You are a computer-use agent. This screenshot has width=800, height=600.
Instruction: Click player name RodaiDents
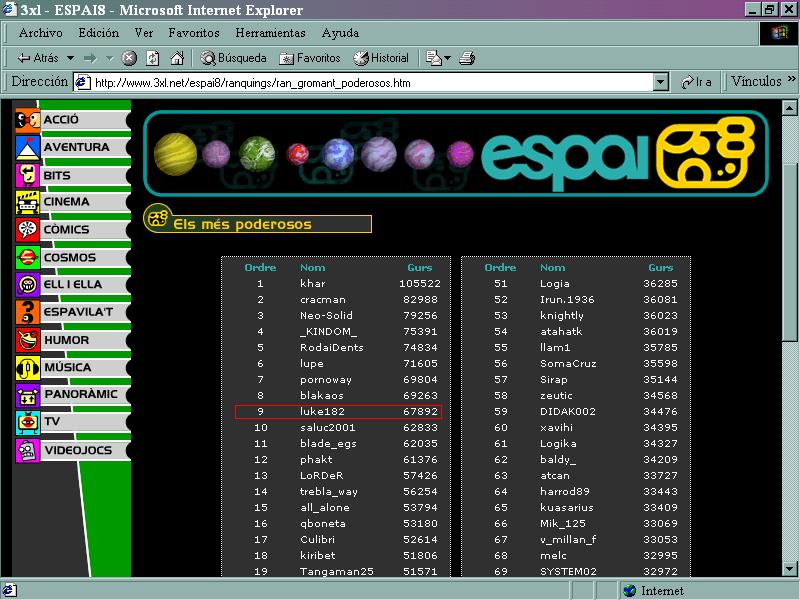(x=332, y=347)
